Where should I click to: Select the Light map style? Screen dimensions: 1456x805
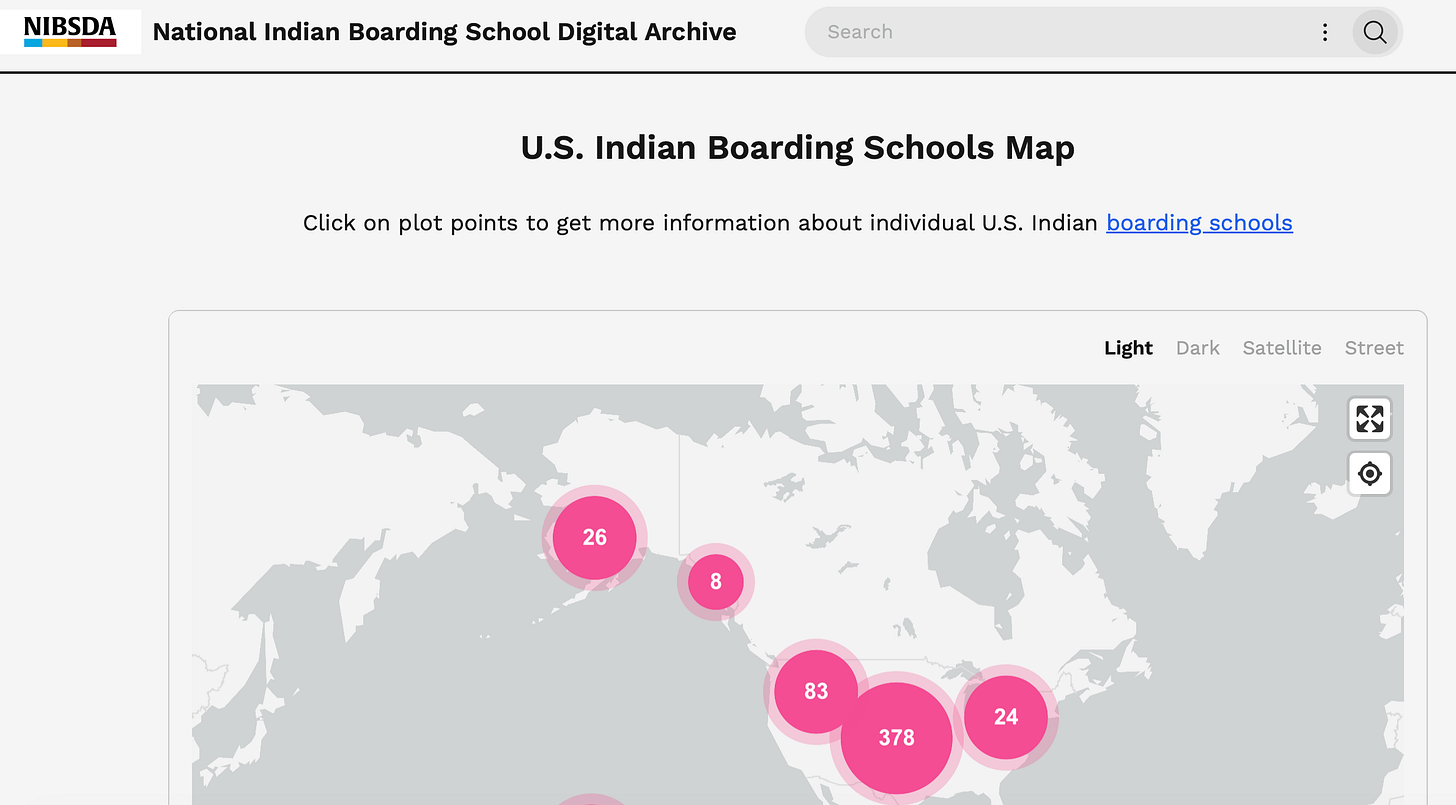(1128, 348)
